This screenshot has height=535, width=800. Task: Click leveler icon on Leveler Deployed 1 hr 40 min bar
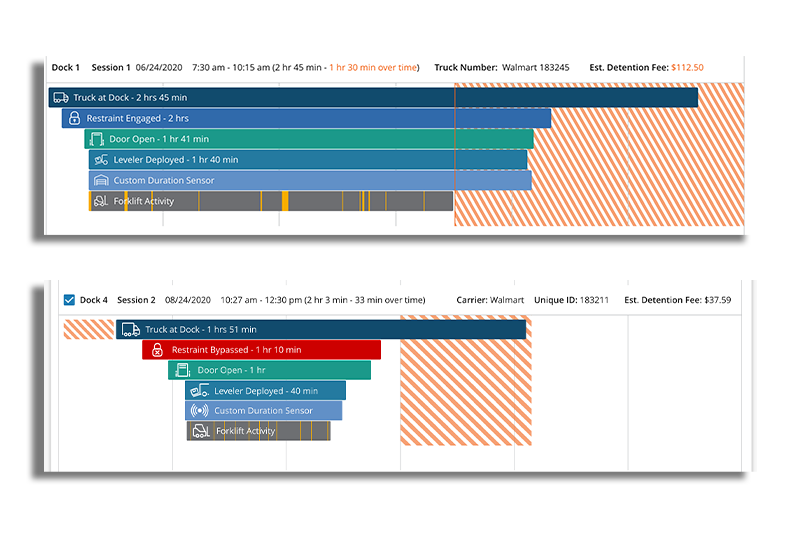click(x=100, y=160)
